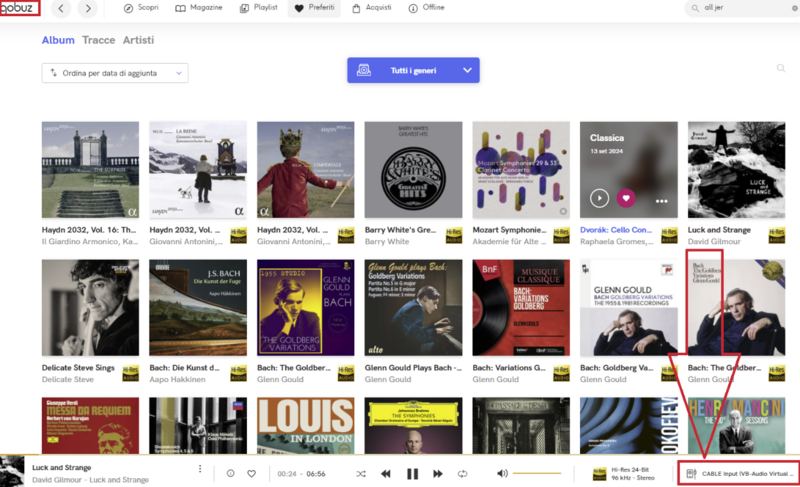
Task: Go to the previous track
Action: 386,473
